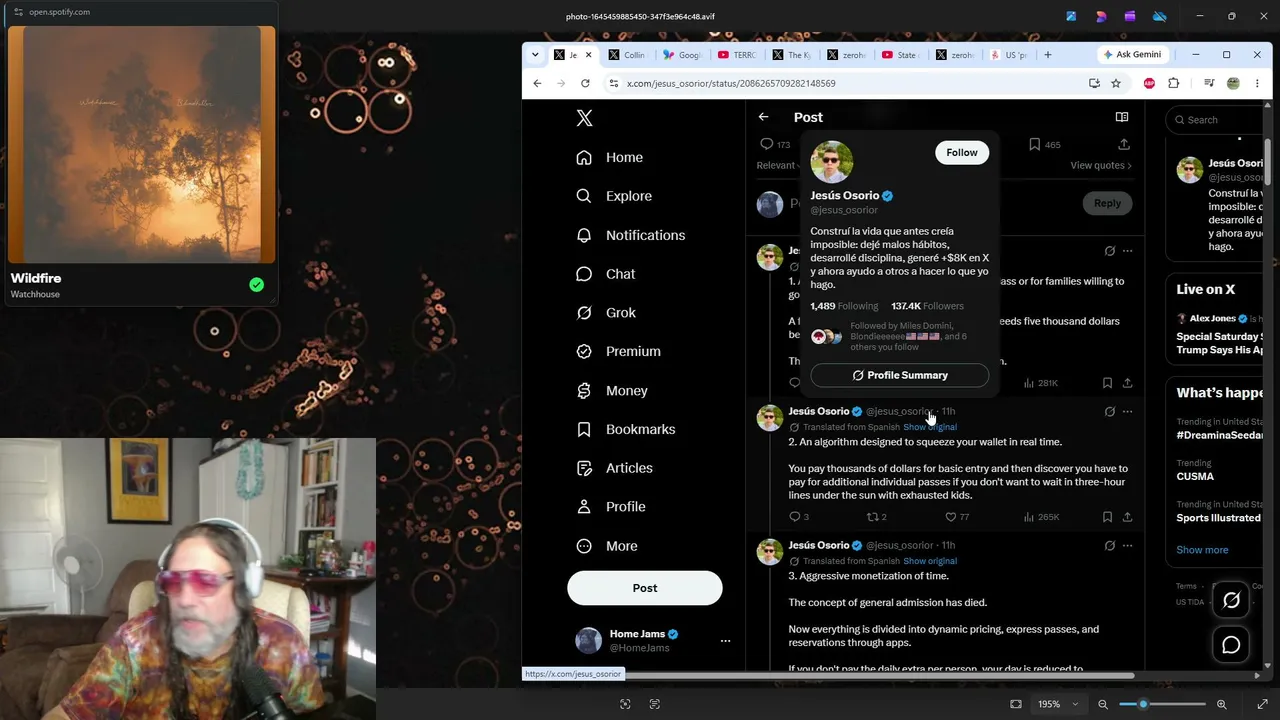Viewport: 1280px width, 720px height.
Task: Open the floating chat messages button
Action: tap(1231, 645)
